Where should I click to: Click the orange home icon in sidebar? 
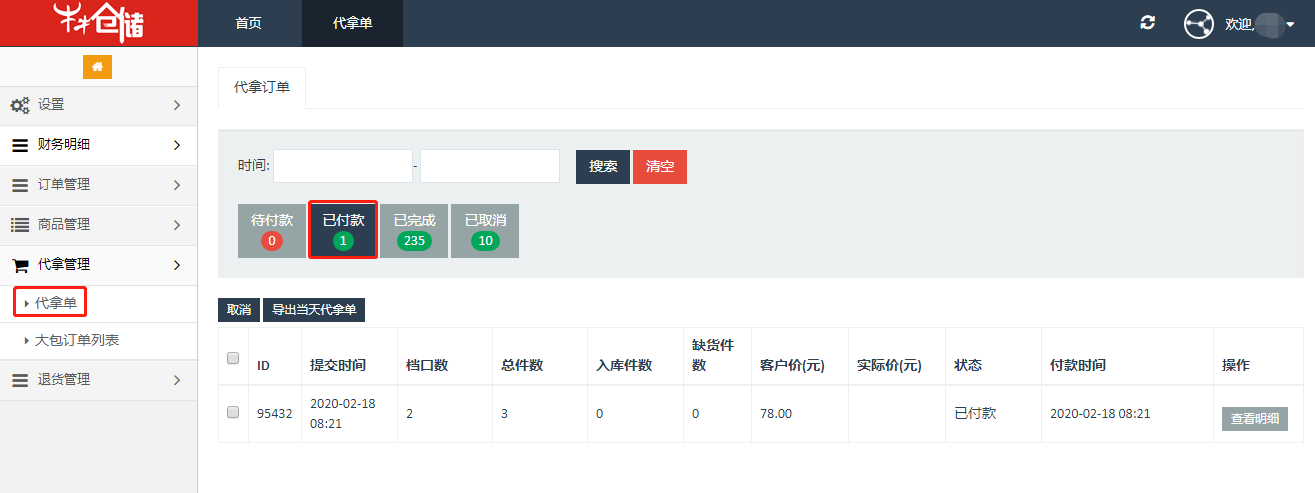97,66
